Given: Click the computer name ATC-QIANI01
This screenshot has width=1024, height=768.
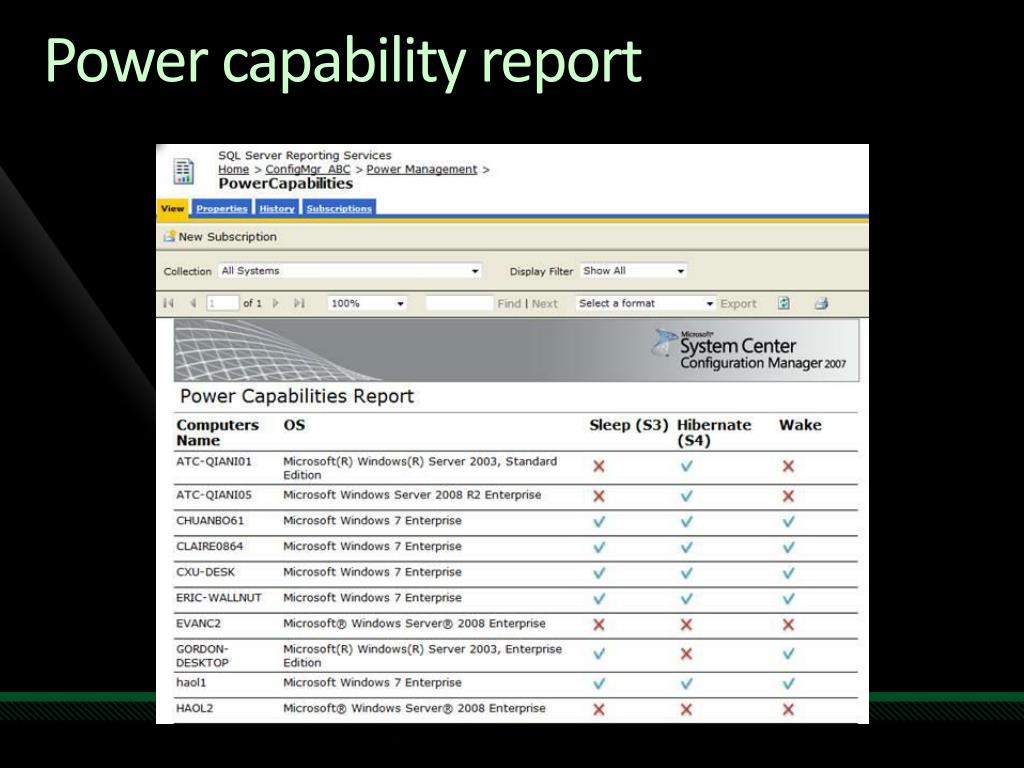Looking at the screenshot, I should [x=214, y=462].
